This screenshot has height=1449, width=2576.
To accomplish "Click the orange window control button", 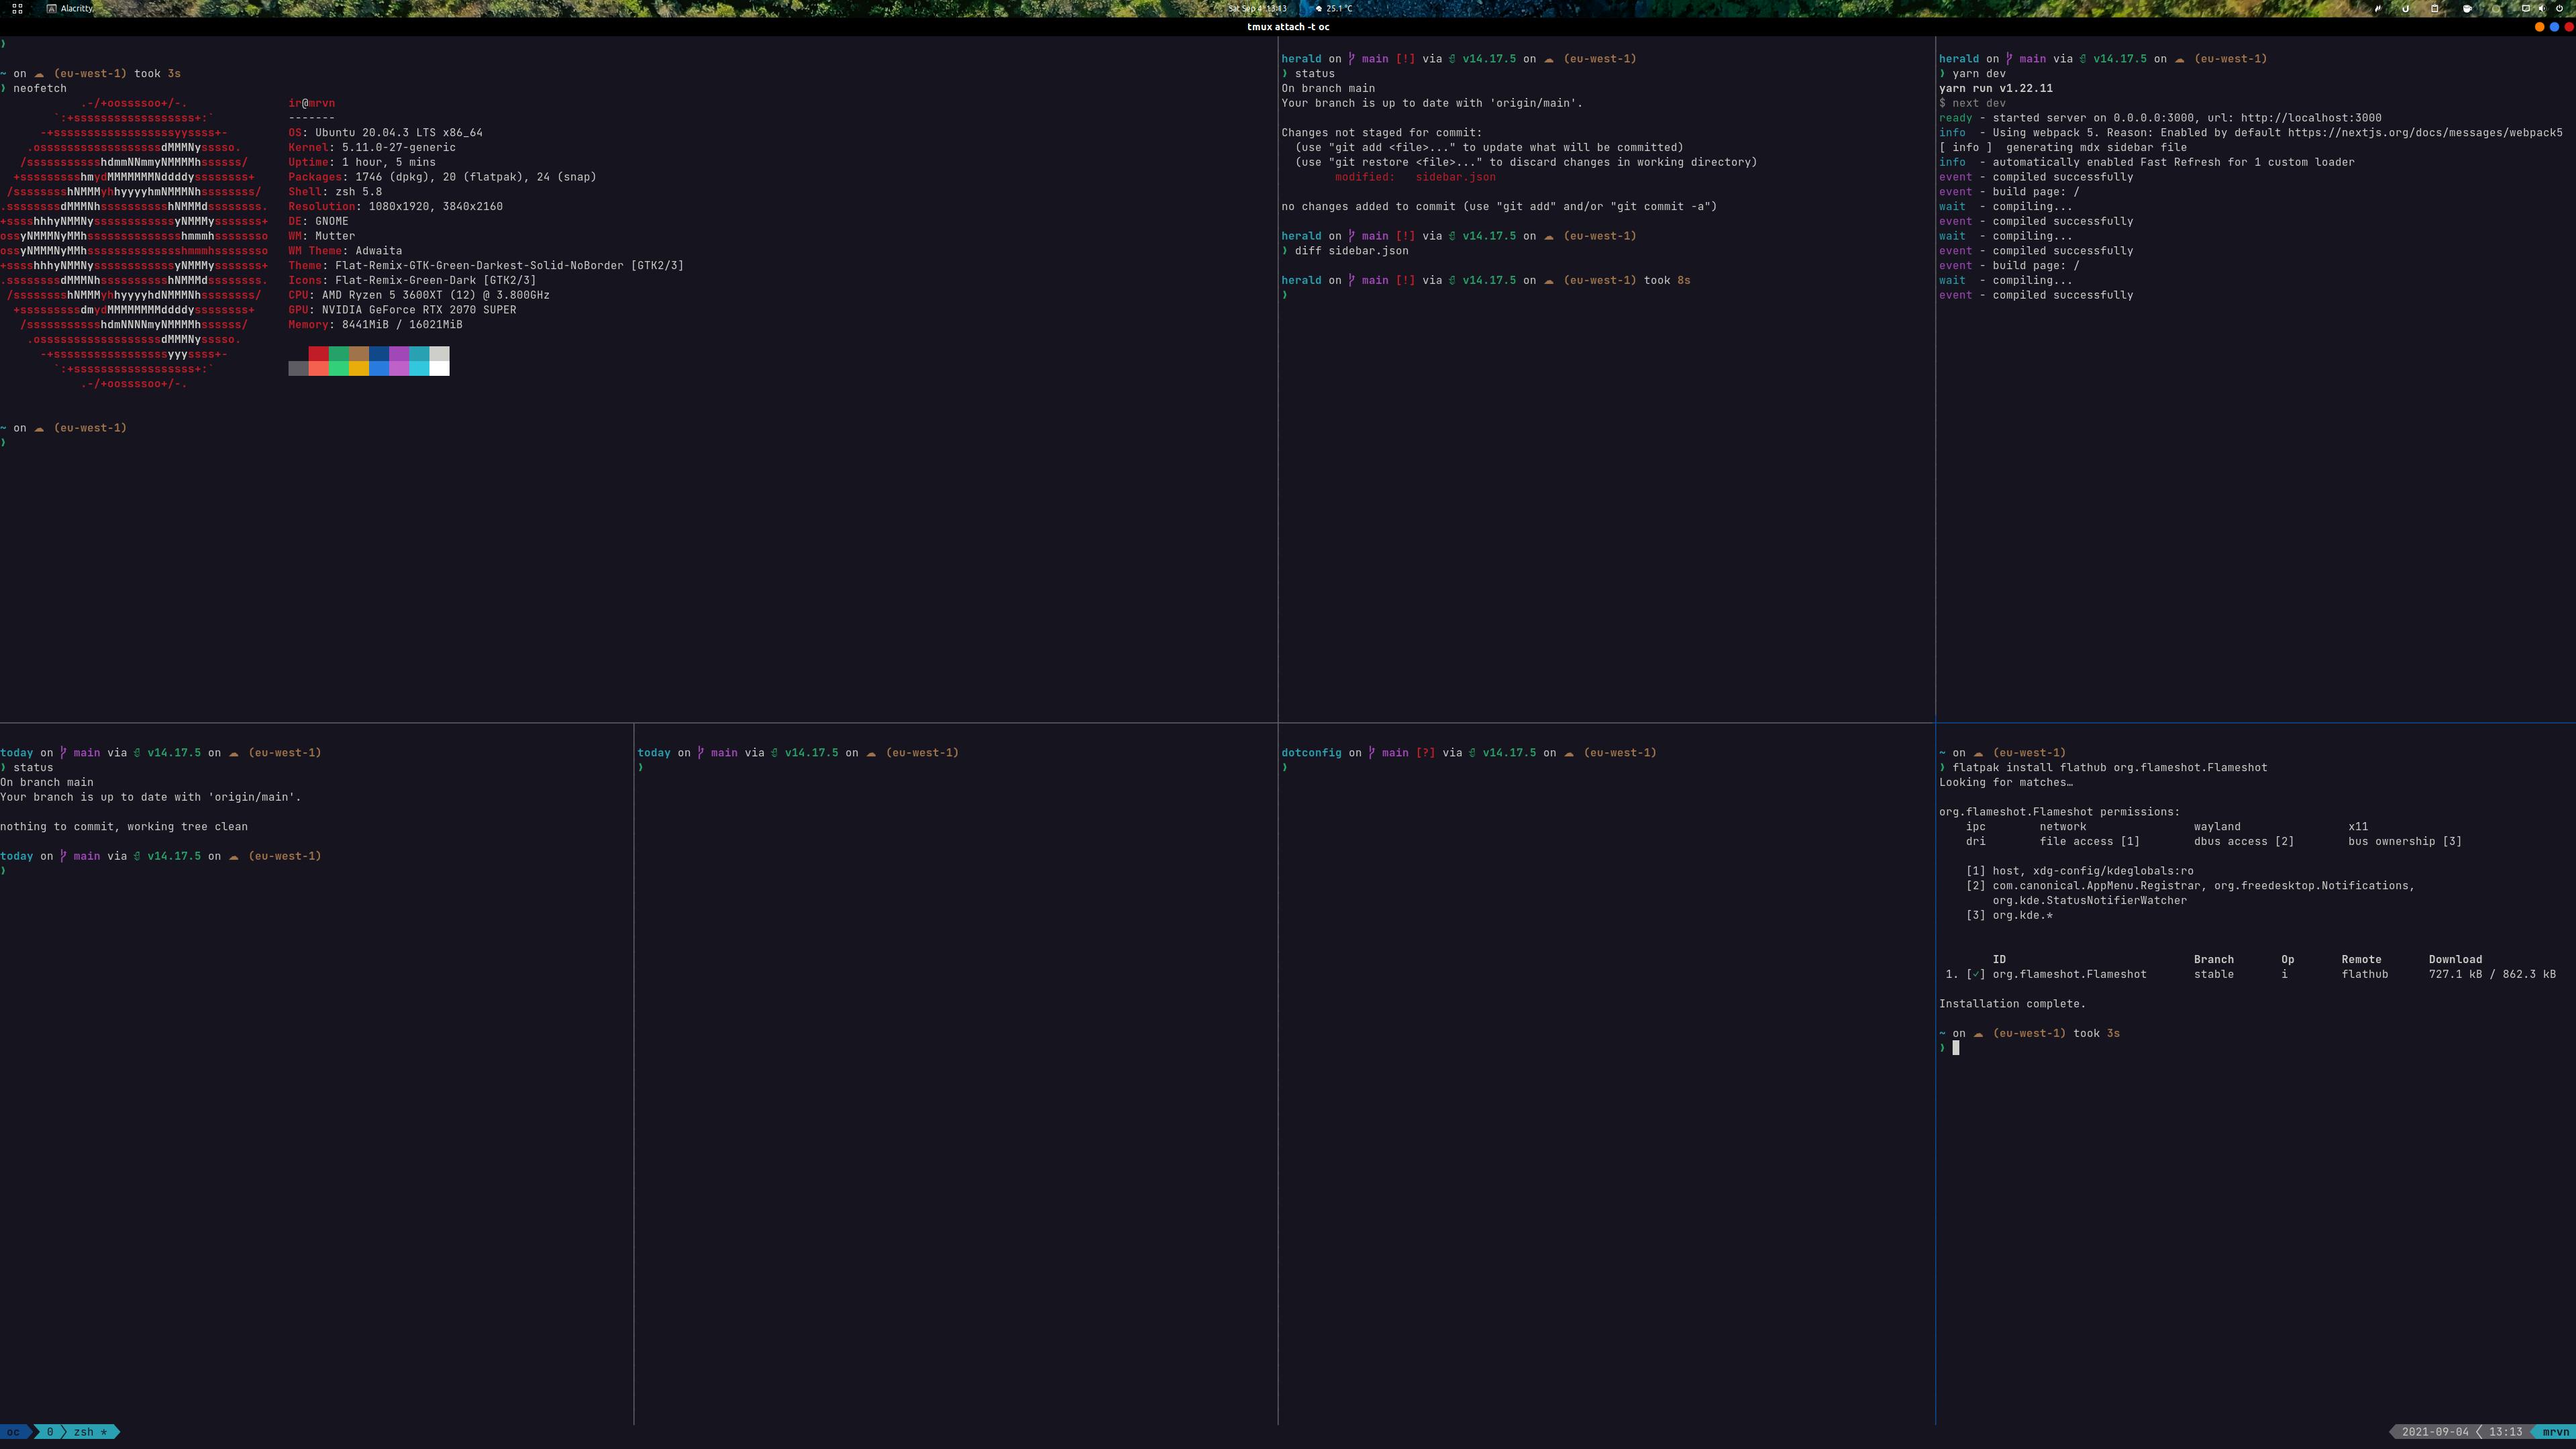I will pyautogui.click(x=2539, y=27).
